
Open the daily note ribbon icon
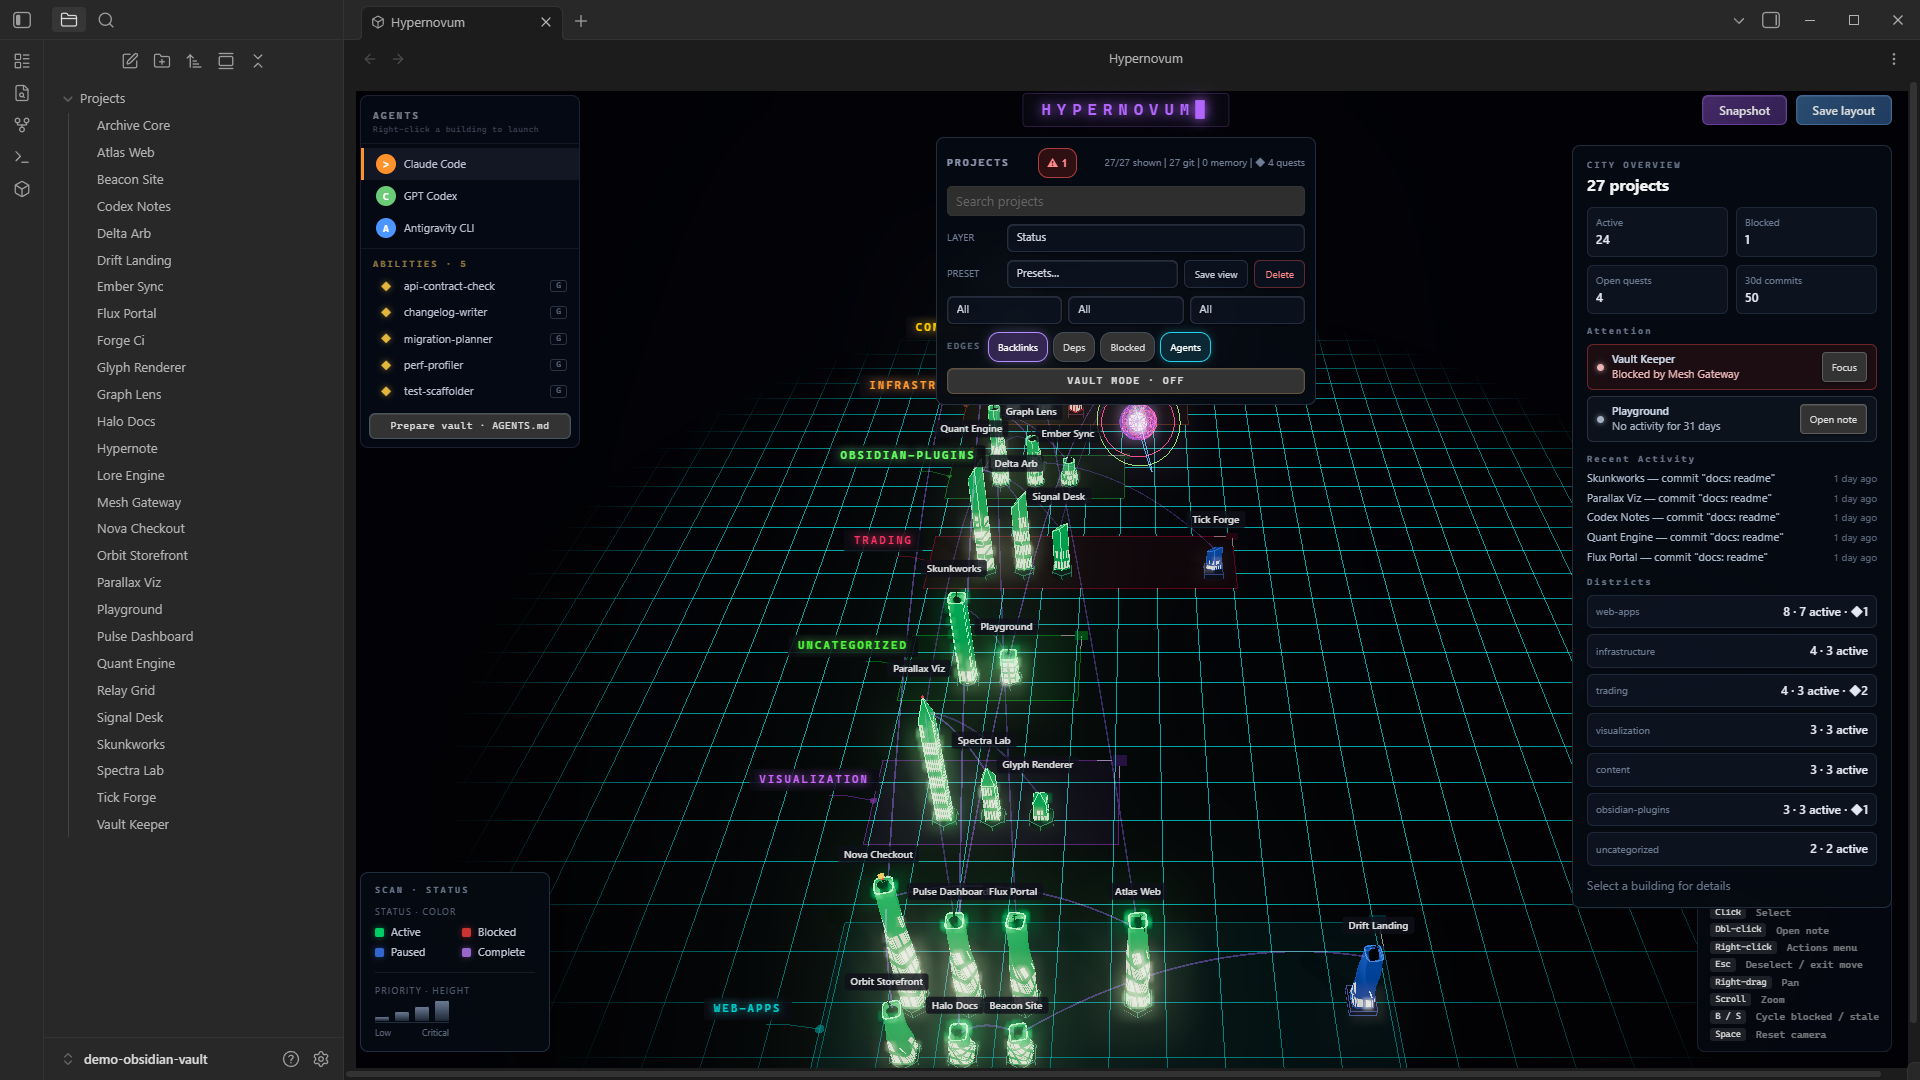pos(22,93)
